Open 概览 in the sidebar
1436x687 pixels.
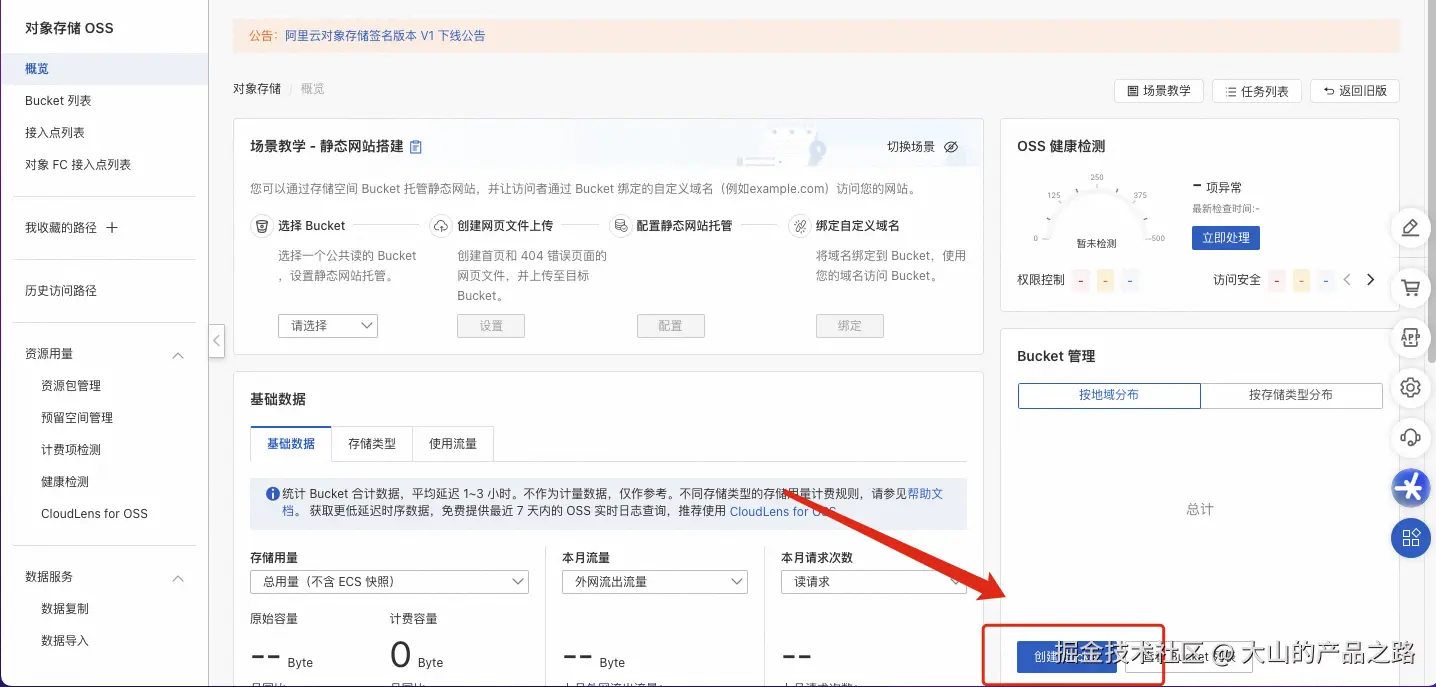pyautogui.click(x=104, y=69)
